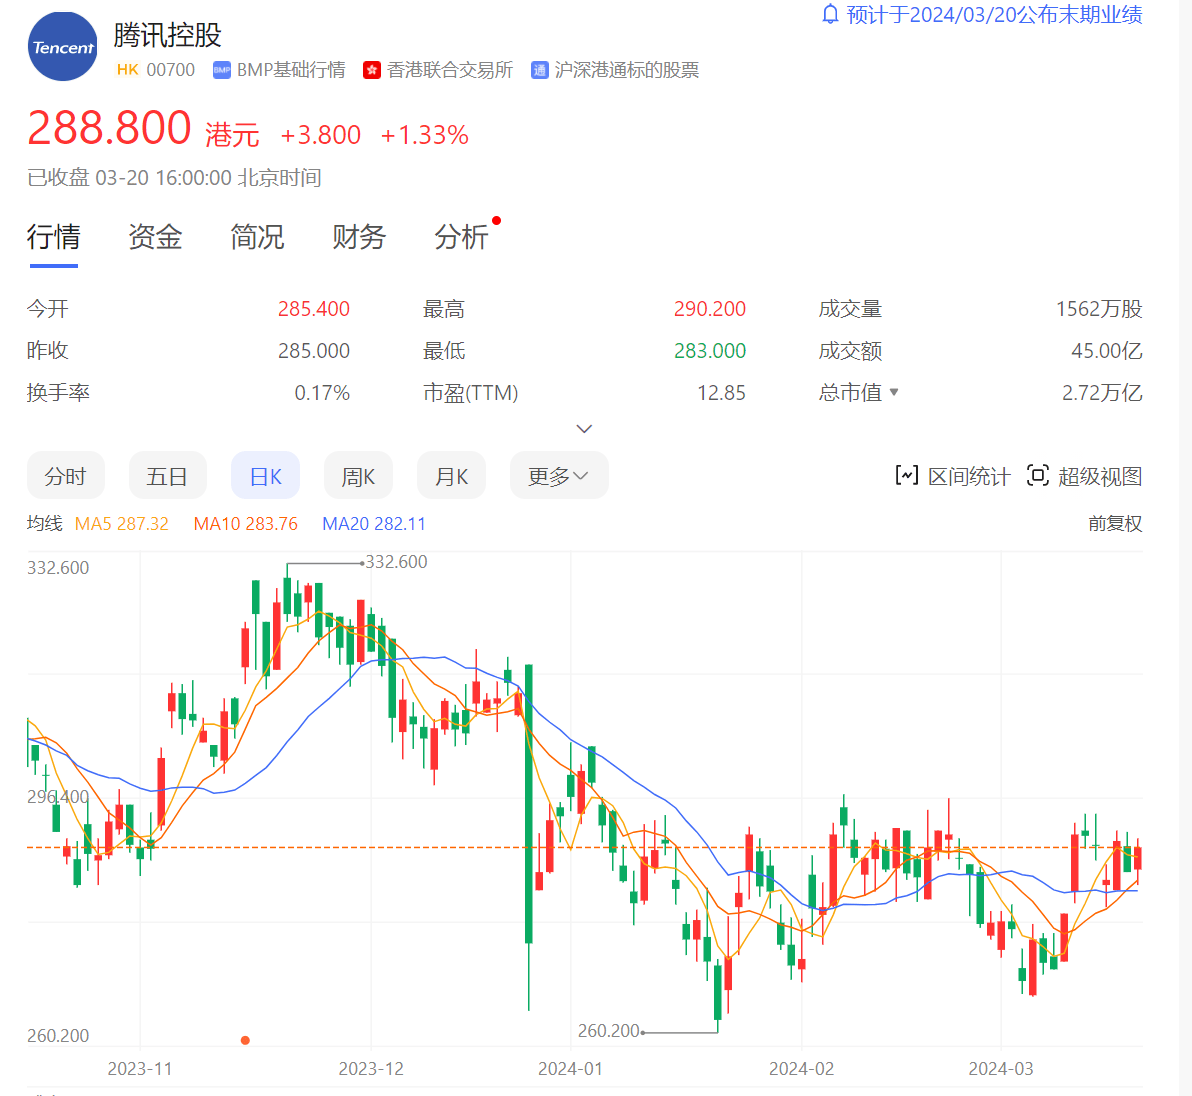Click the MA5 287.32 indicator label
The image size is (1192, 1096).
pos(122,524)
